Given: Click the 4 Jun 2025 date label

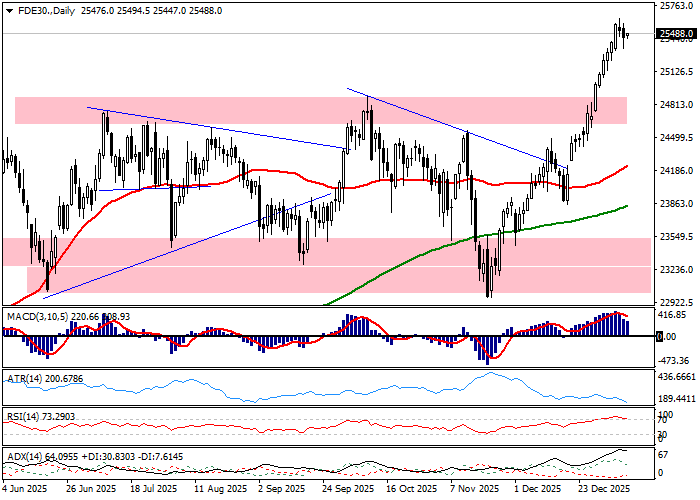Looking at the screenshot, I should [27, 490].
